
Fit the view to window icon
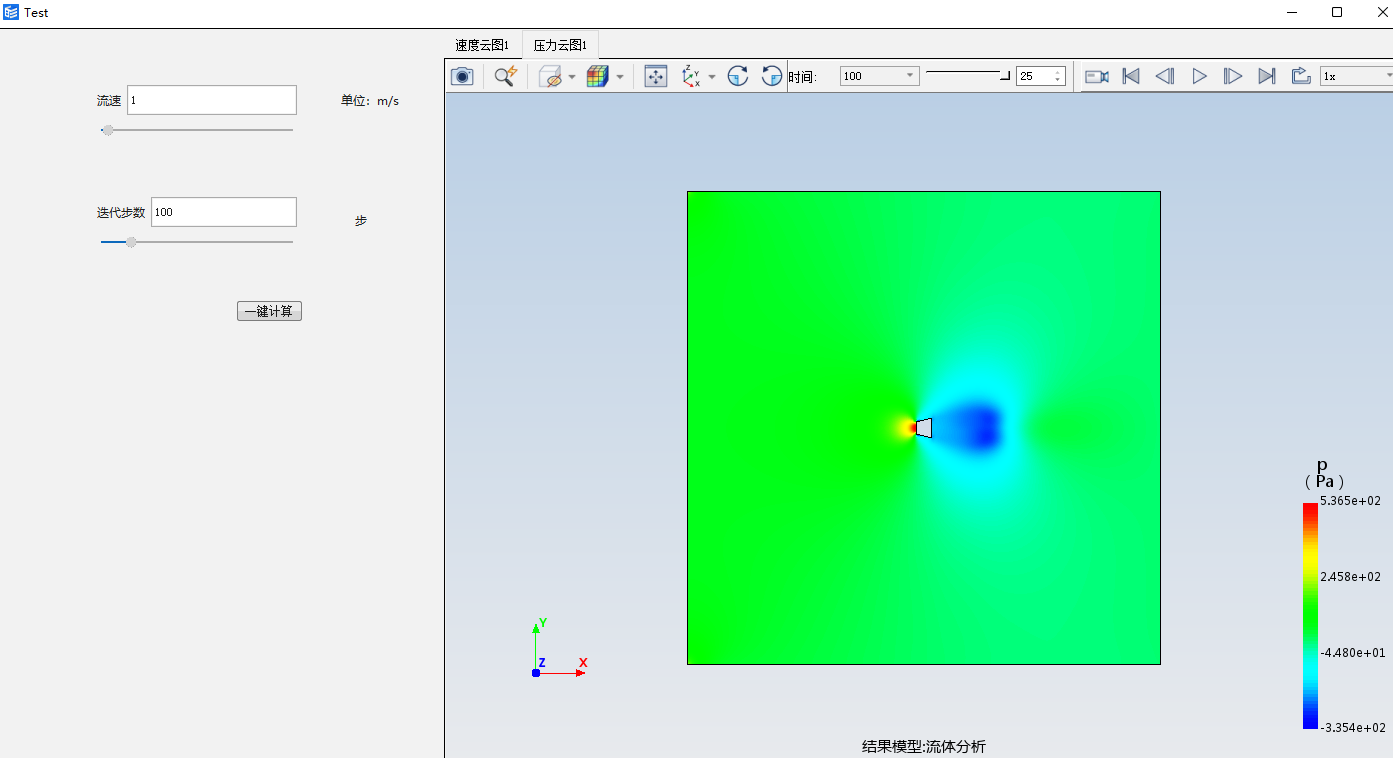coord(656,76)
